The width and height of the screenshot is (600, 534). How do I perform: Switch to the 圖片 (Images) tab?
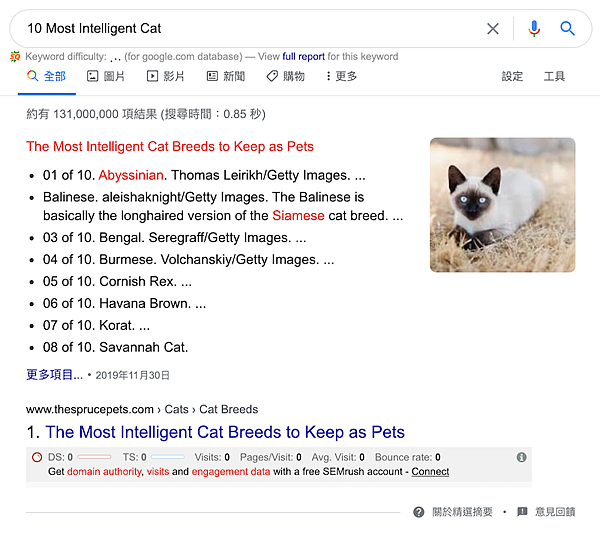click(x=106, y=76)
